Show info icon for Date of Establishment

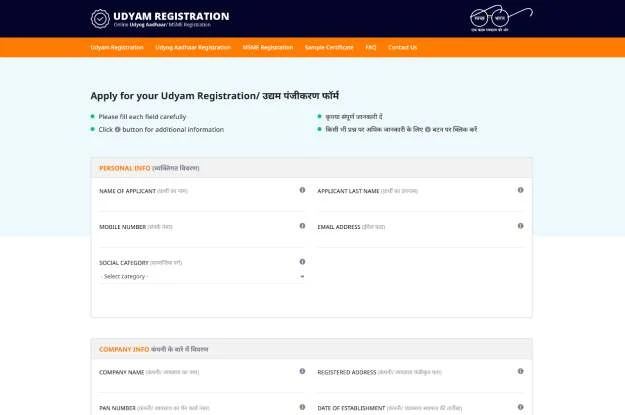pos(521,407)
